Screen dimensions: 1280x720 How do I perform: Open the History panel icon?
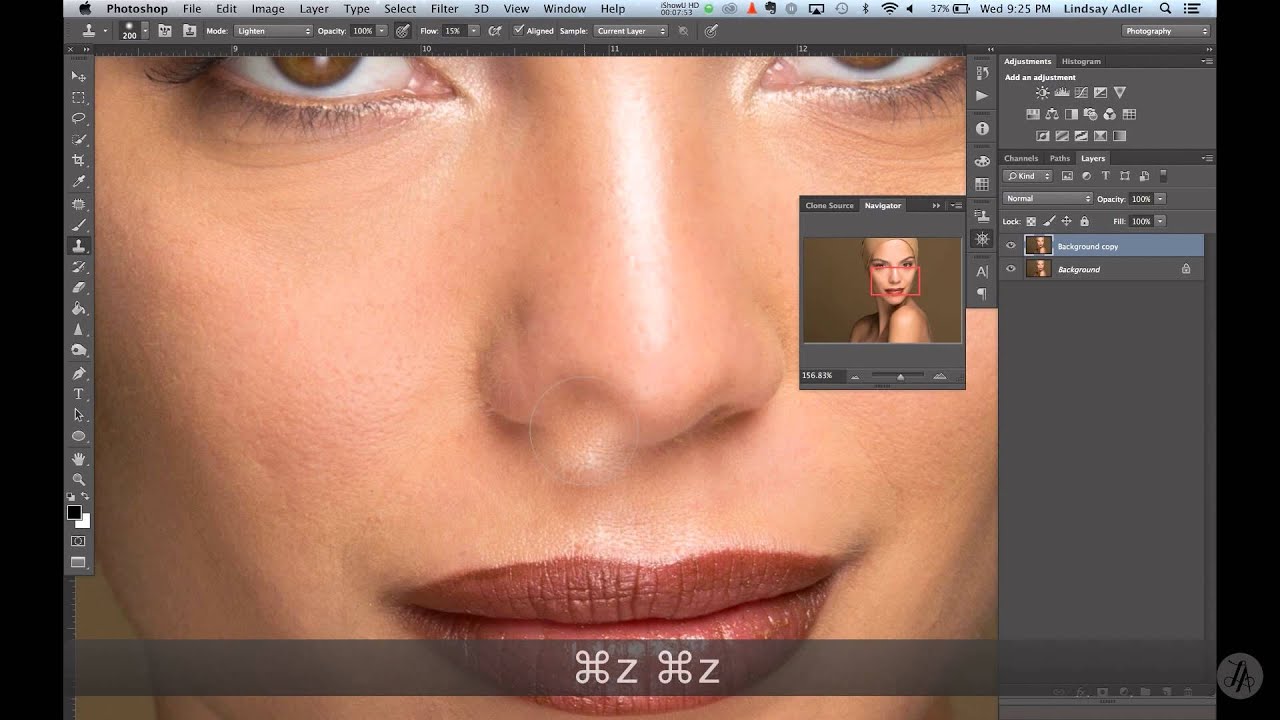pyautogui.click(x=982, y=73)
